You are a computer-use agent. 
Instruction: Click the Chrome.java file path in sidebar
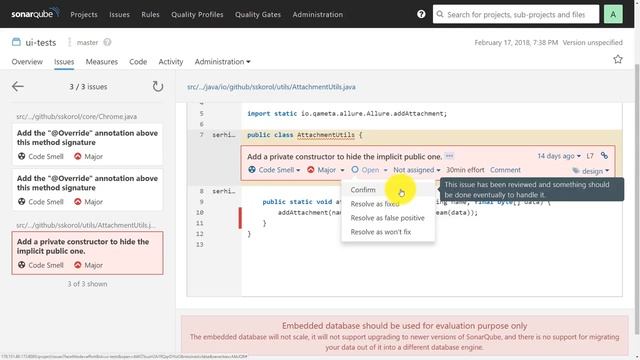click(x=77, y=116)
